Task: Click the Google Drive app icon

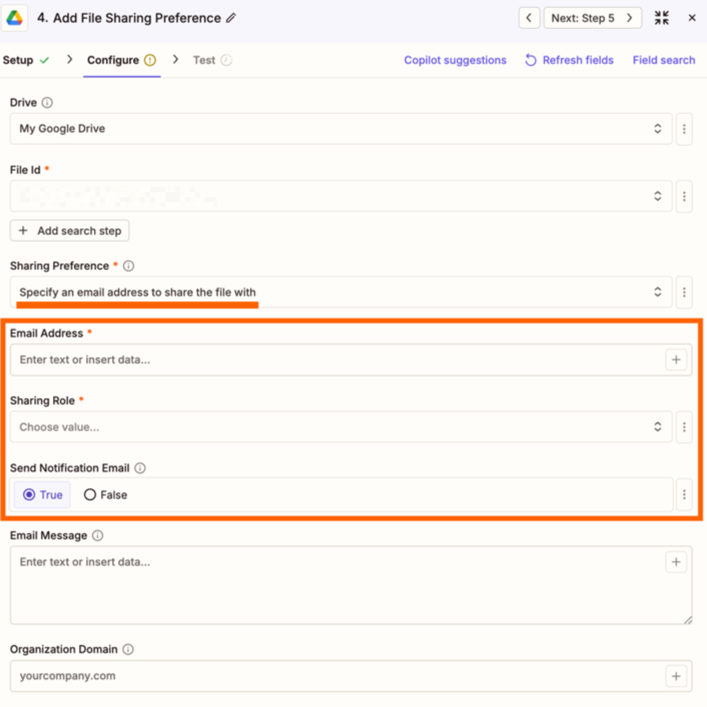Action: click(x=15, y=18)
